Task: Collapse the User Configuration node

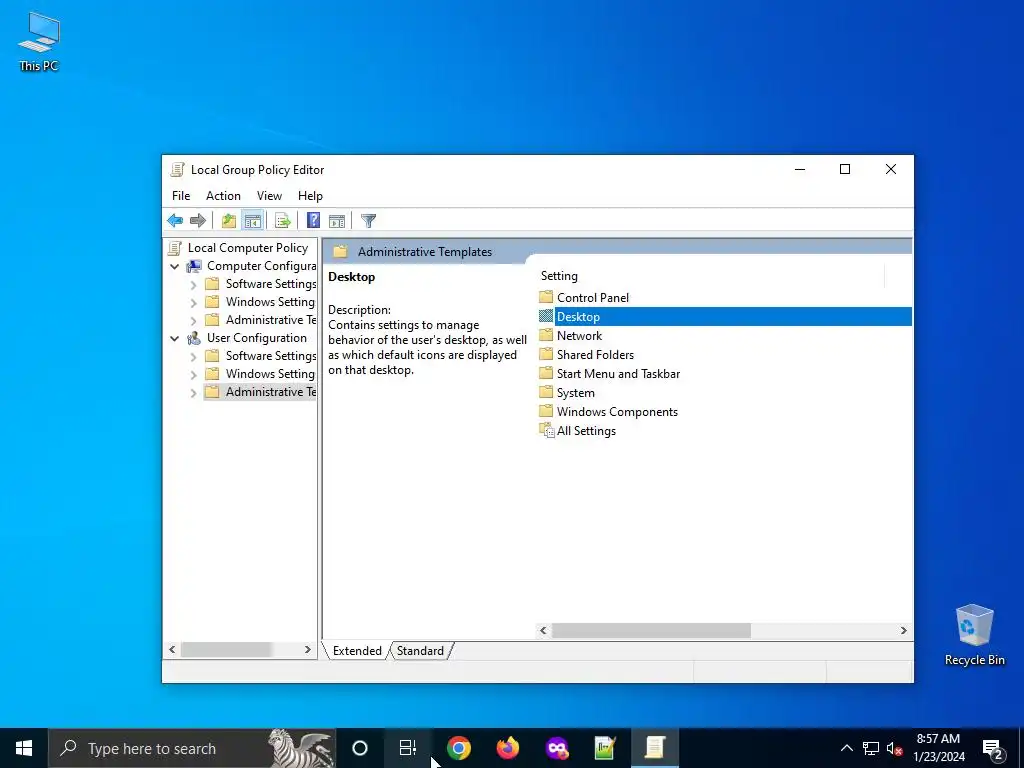Action: pyautogui.click(x=174, y=338)
